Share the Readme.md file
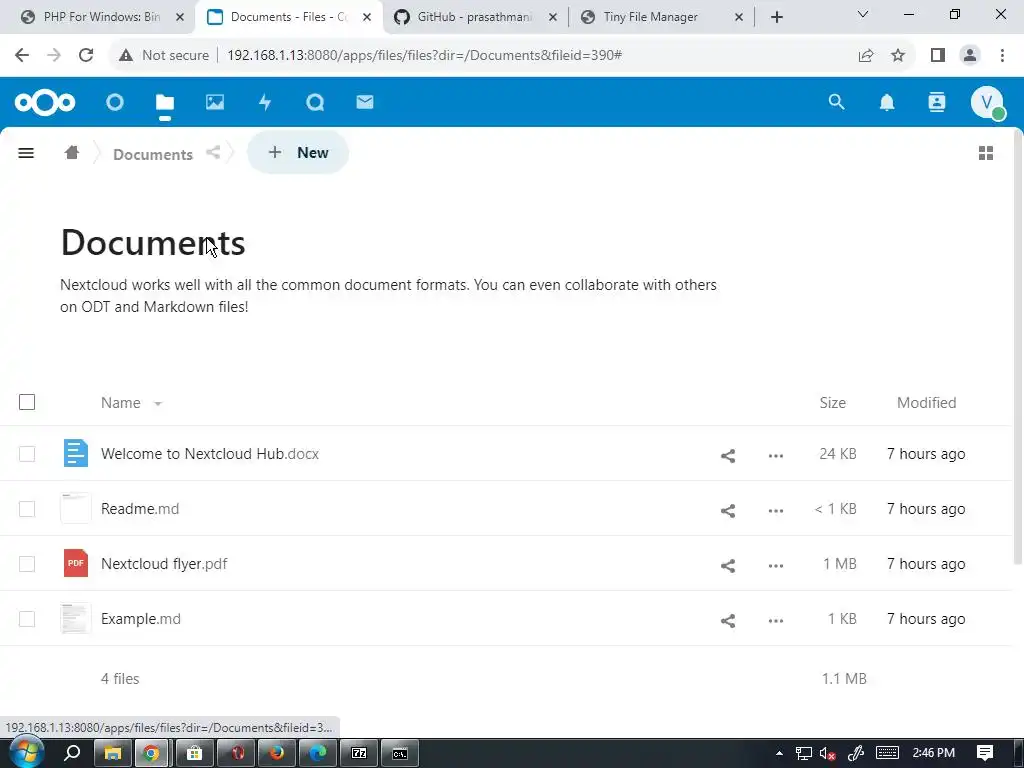The width and height of the screenshot is (1024, 768). tap(728, 511)
